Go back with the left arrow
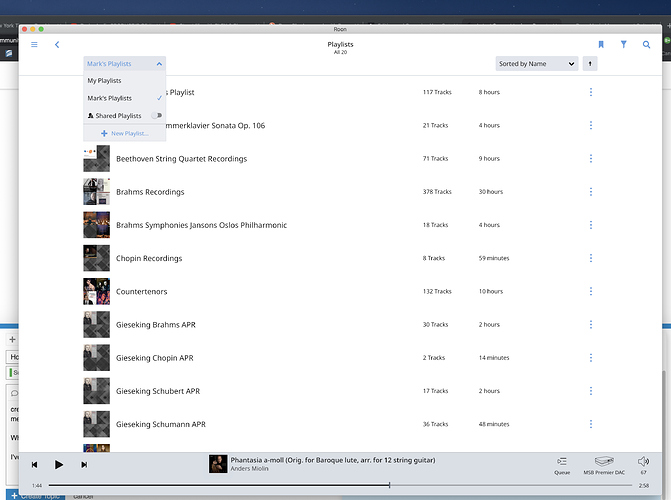This screenshot has width=671, height=500. point(57,45)
